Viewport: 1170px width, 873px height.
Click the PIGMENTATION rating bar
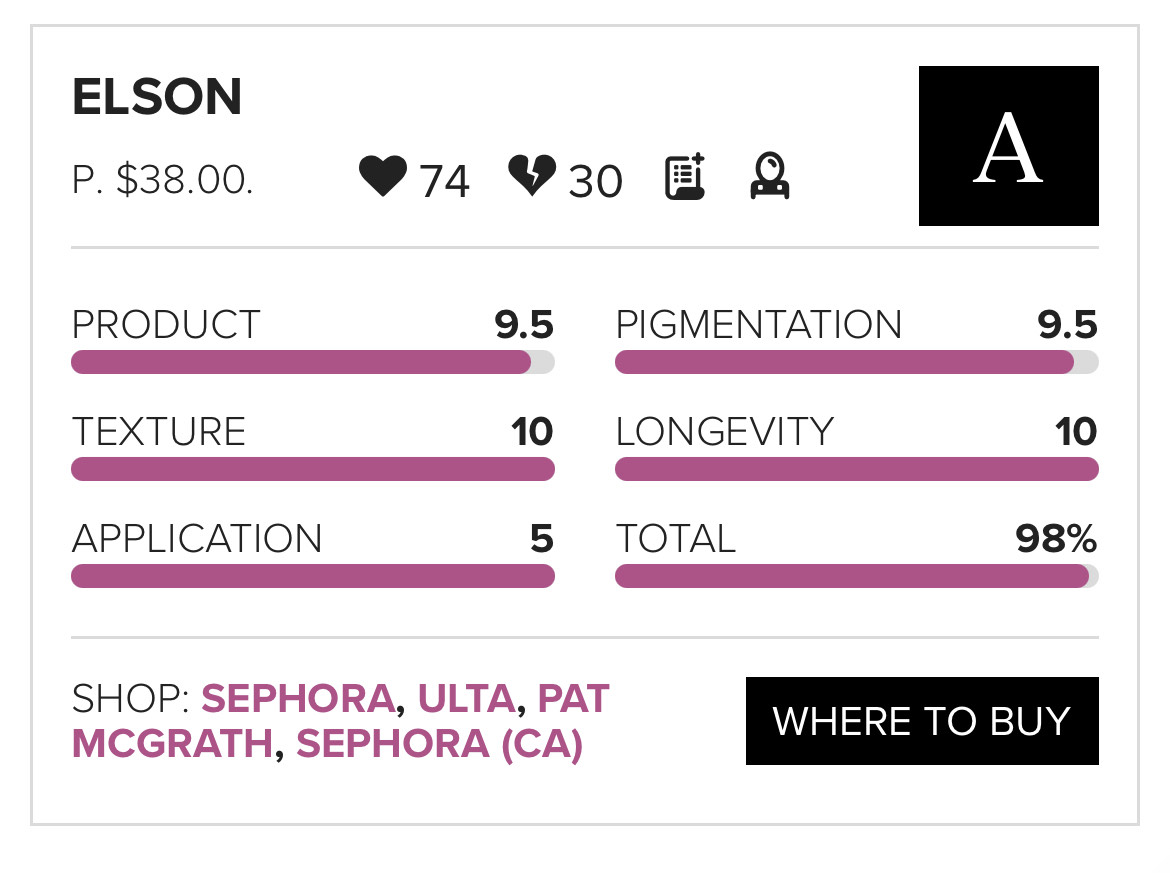[x=856, y=362]
